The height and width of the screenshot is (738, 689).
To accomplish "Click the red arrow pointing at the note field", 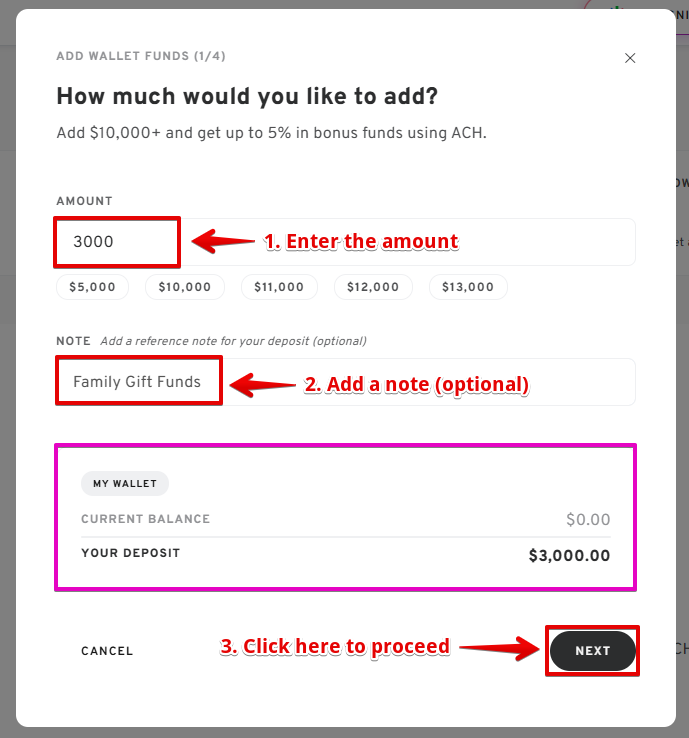I will tap(263, 384).
